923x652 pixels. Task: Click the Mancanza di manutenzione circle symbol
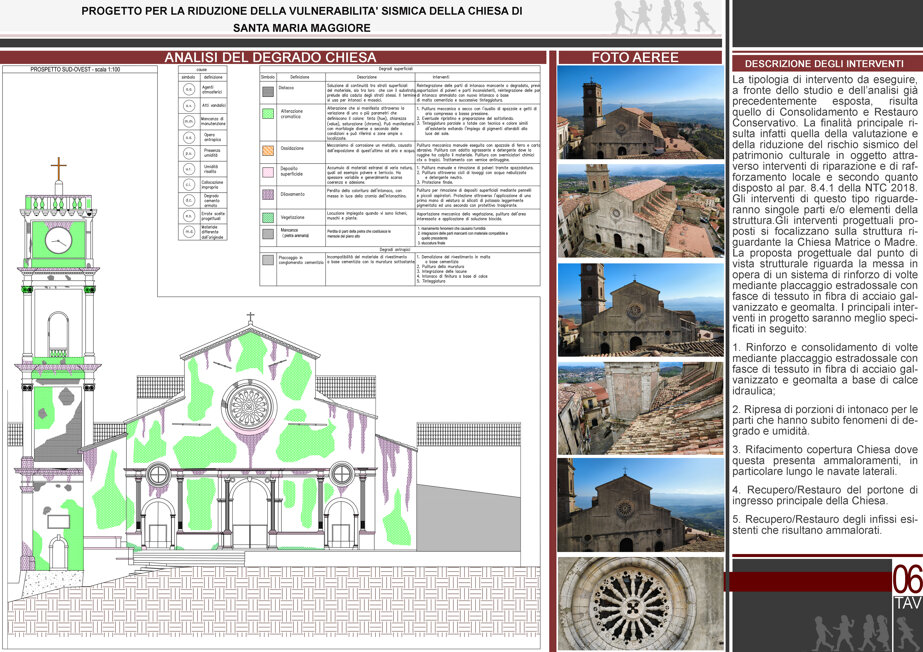pyautogui.click(x=188, y=121)
